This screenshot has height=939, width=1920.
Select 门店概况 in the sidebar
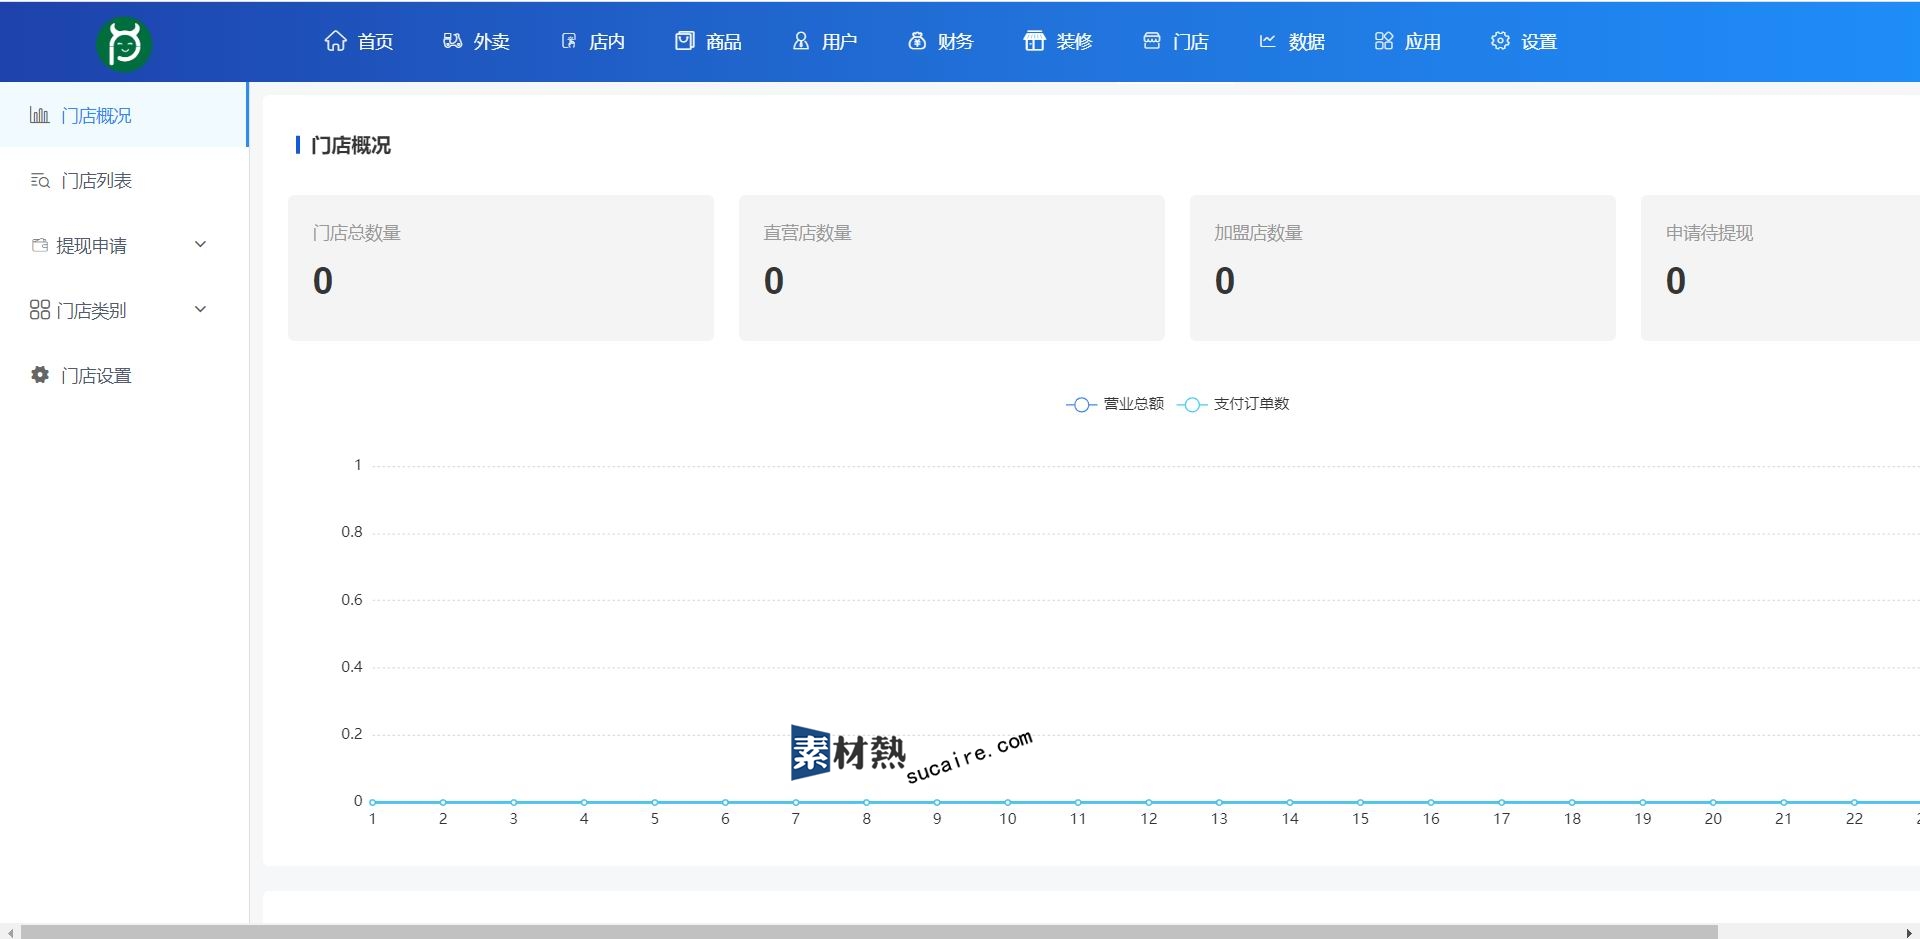(123, 115)
